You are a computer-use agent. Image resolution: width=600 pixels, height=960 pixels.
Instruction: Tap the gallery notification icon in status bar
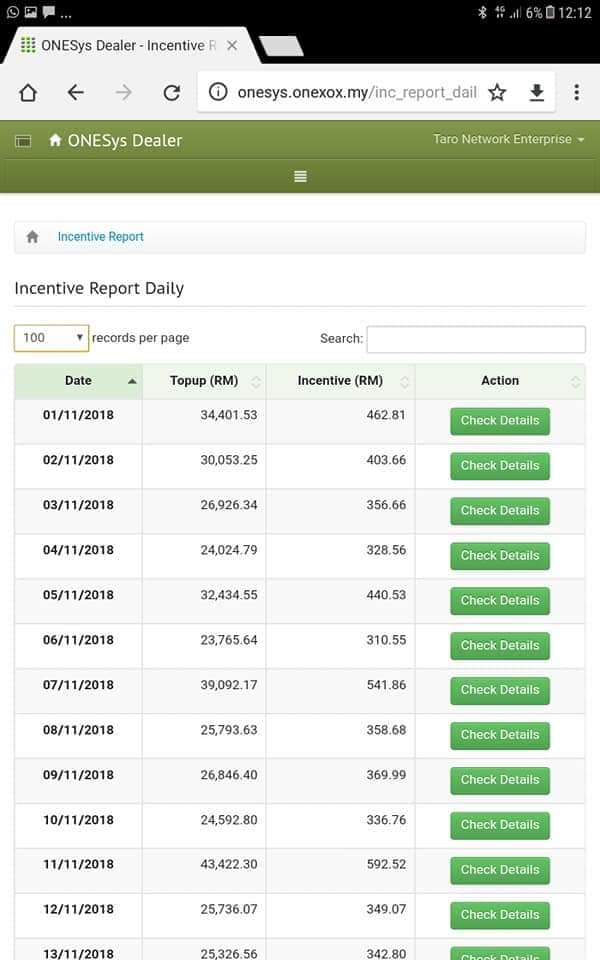pos(31,12)
